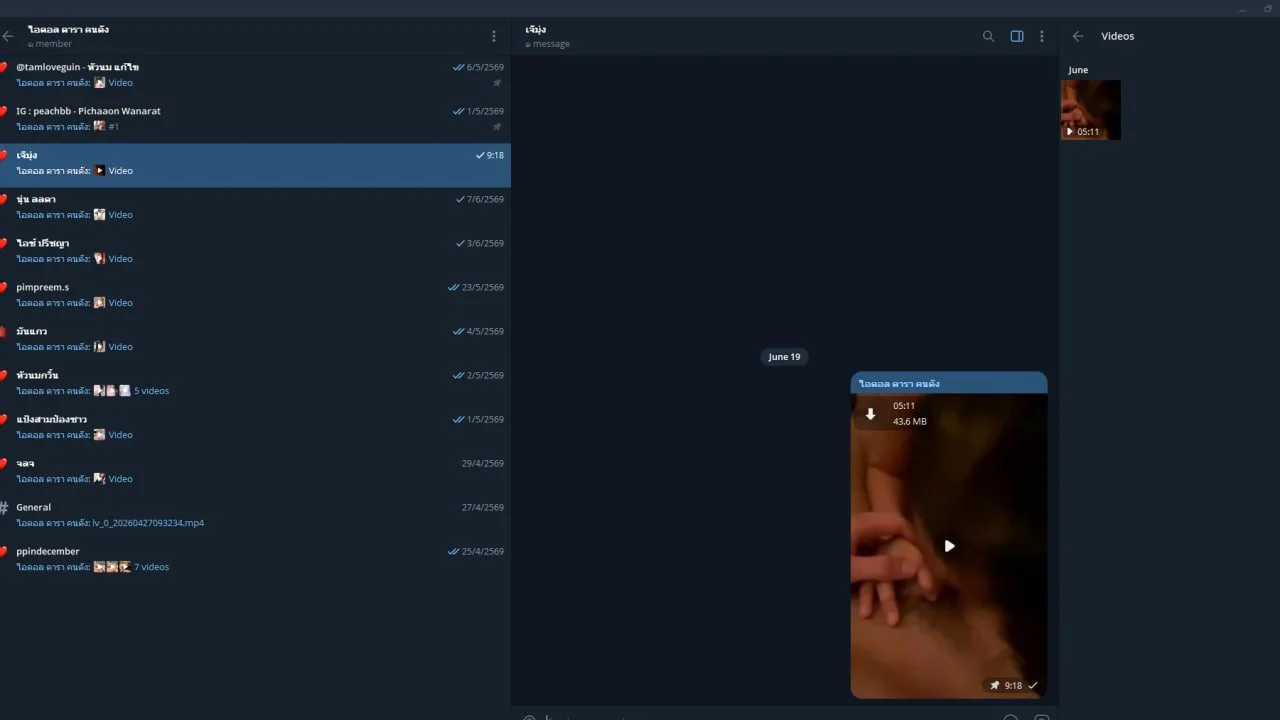The image size is (1280, 720).
Task: Open the topic dated 2/5/2569
Action: coord(255,383)
